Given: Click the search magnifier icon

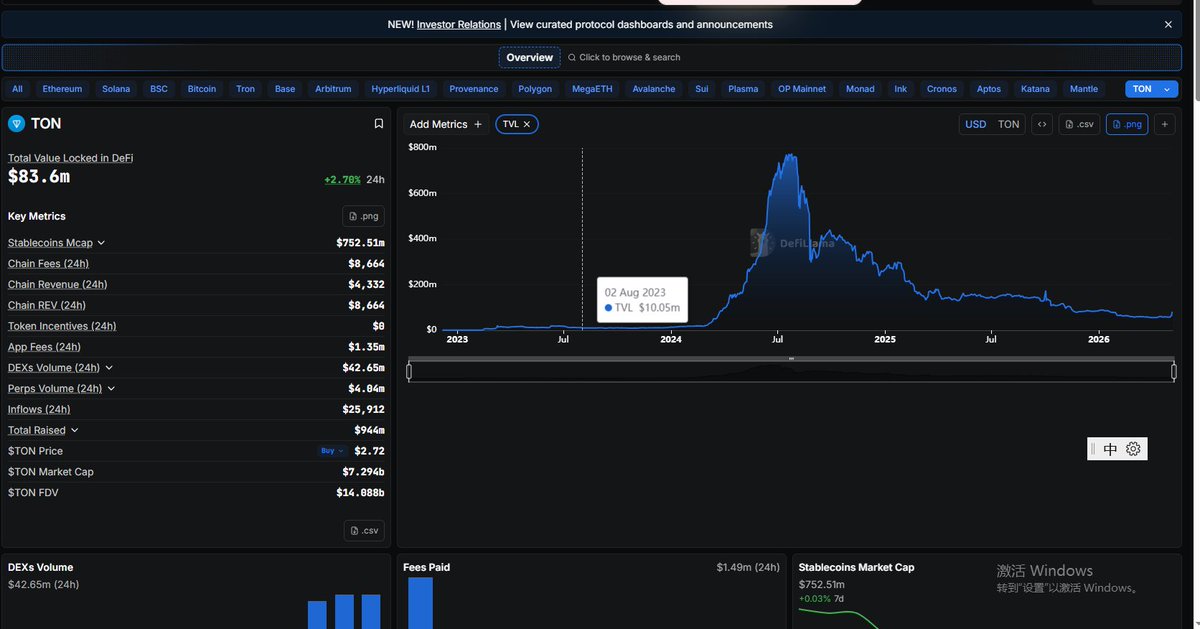Looking at the screenshot, I should tap(571, 57).
